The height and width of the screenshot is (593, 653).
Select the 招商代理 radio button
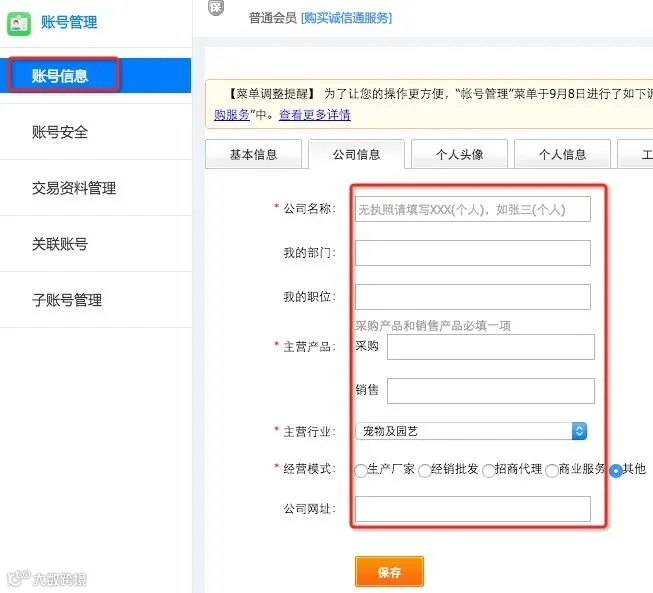pyautogui.click(x=488, y=471)
